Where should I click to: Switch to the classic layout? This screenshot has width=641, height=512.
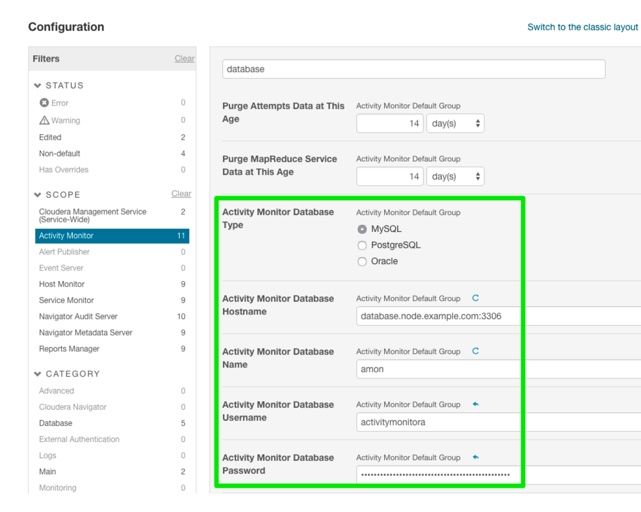[582, 27]
